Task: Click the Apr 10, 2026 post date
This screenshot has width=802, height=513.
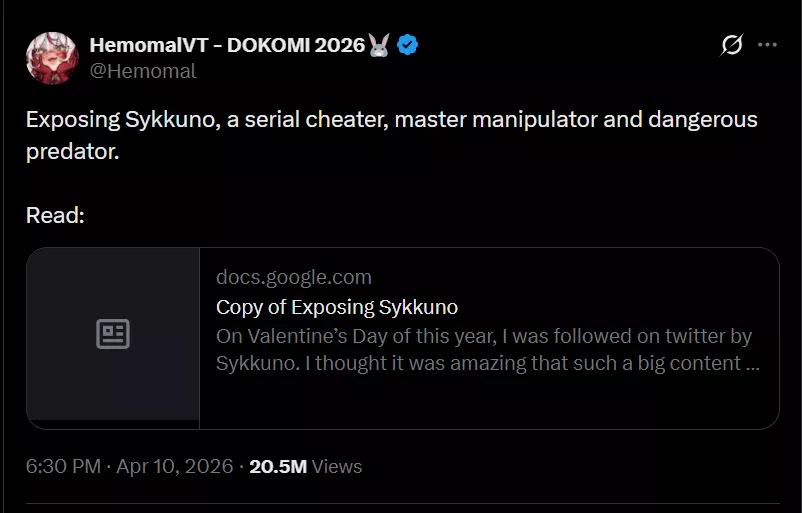Action: [x=174, y=466]
